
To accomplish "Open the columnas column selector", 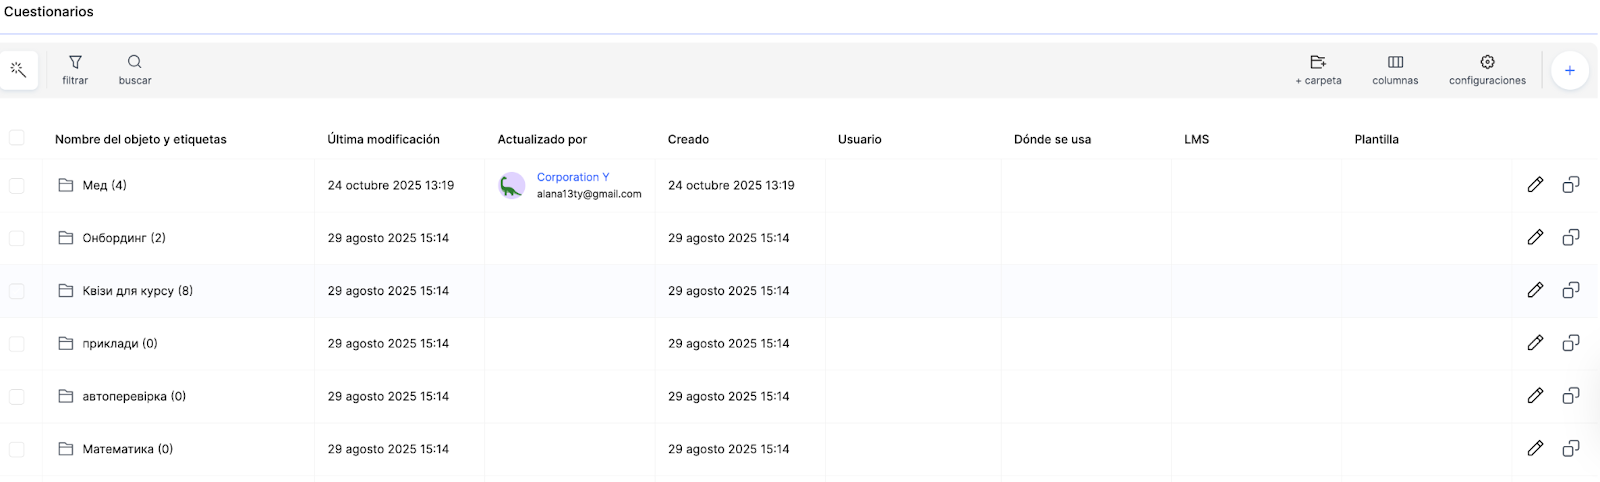I will click(x=1395, y=70).
